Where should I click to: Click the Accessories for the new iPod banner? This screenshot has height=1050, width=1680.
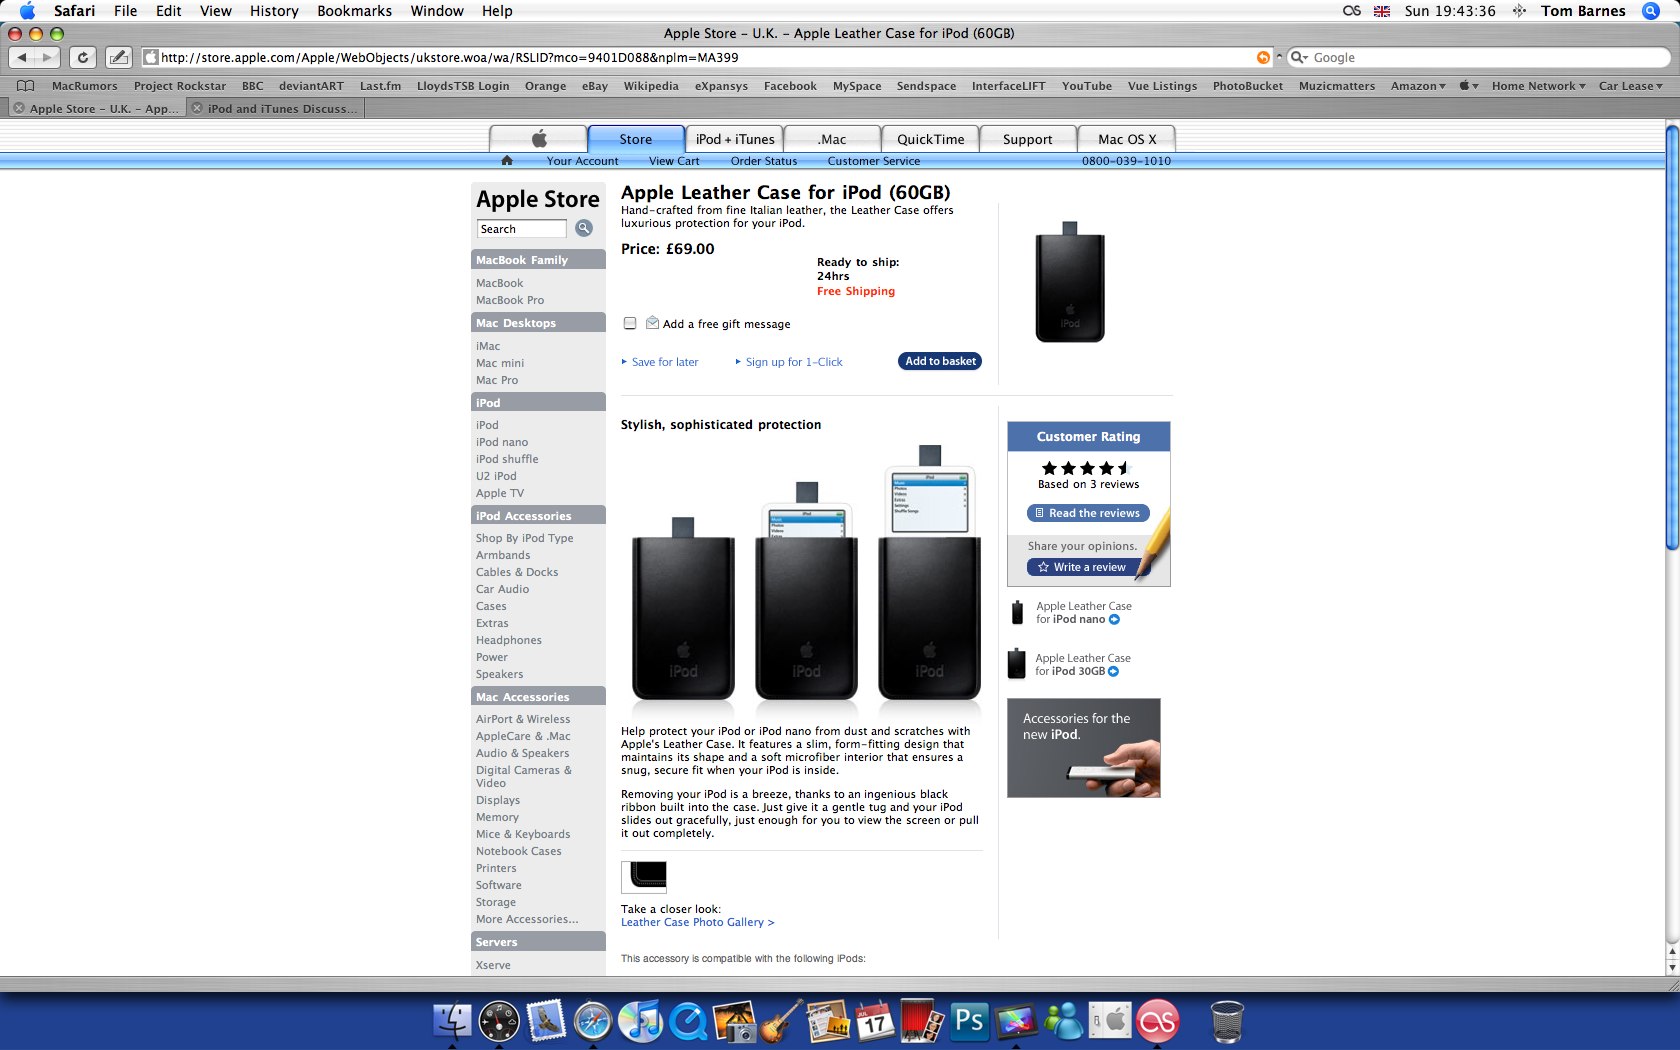pyautogui.click(x=1084, y=748)
